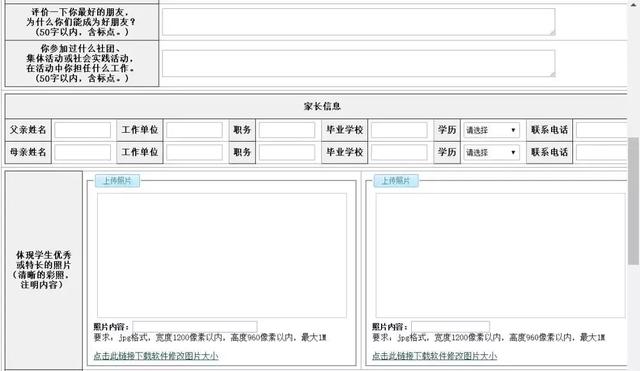The height and width of the screenshot is (371, 640).
Task: Click father's 职务 input field
Action: pyautogui.click(x=287, y=130)
